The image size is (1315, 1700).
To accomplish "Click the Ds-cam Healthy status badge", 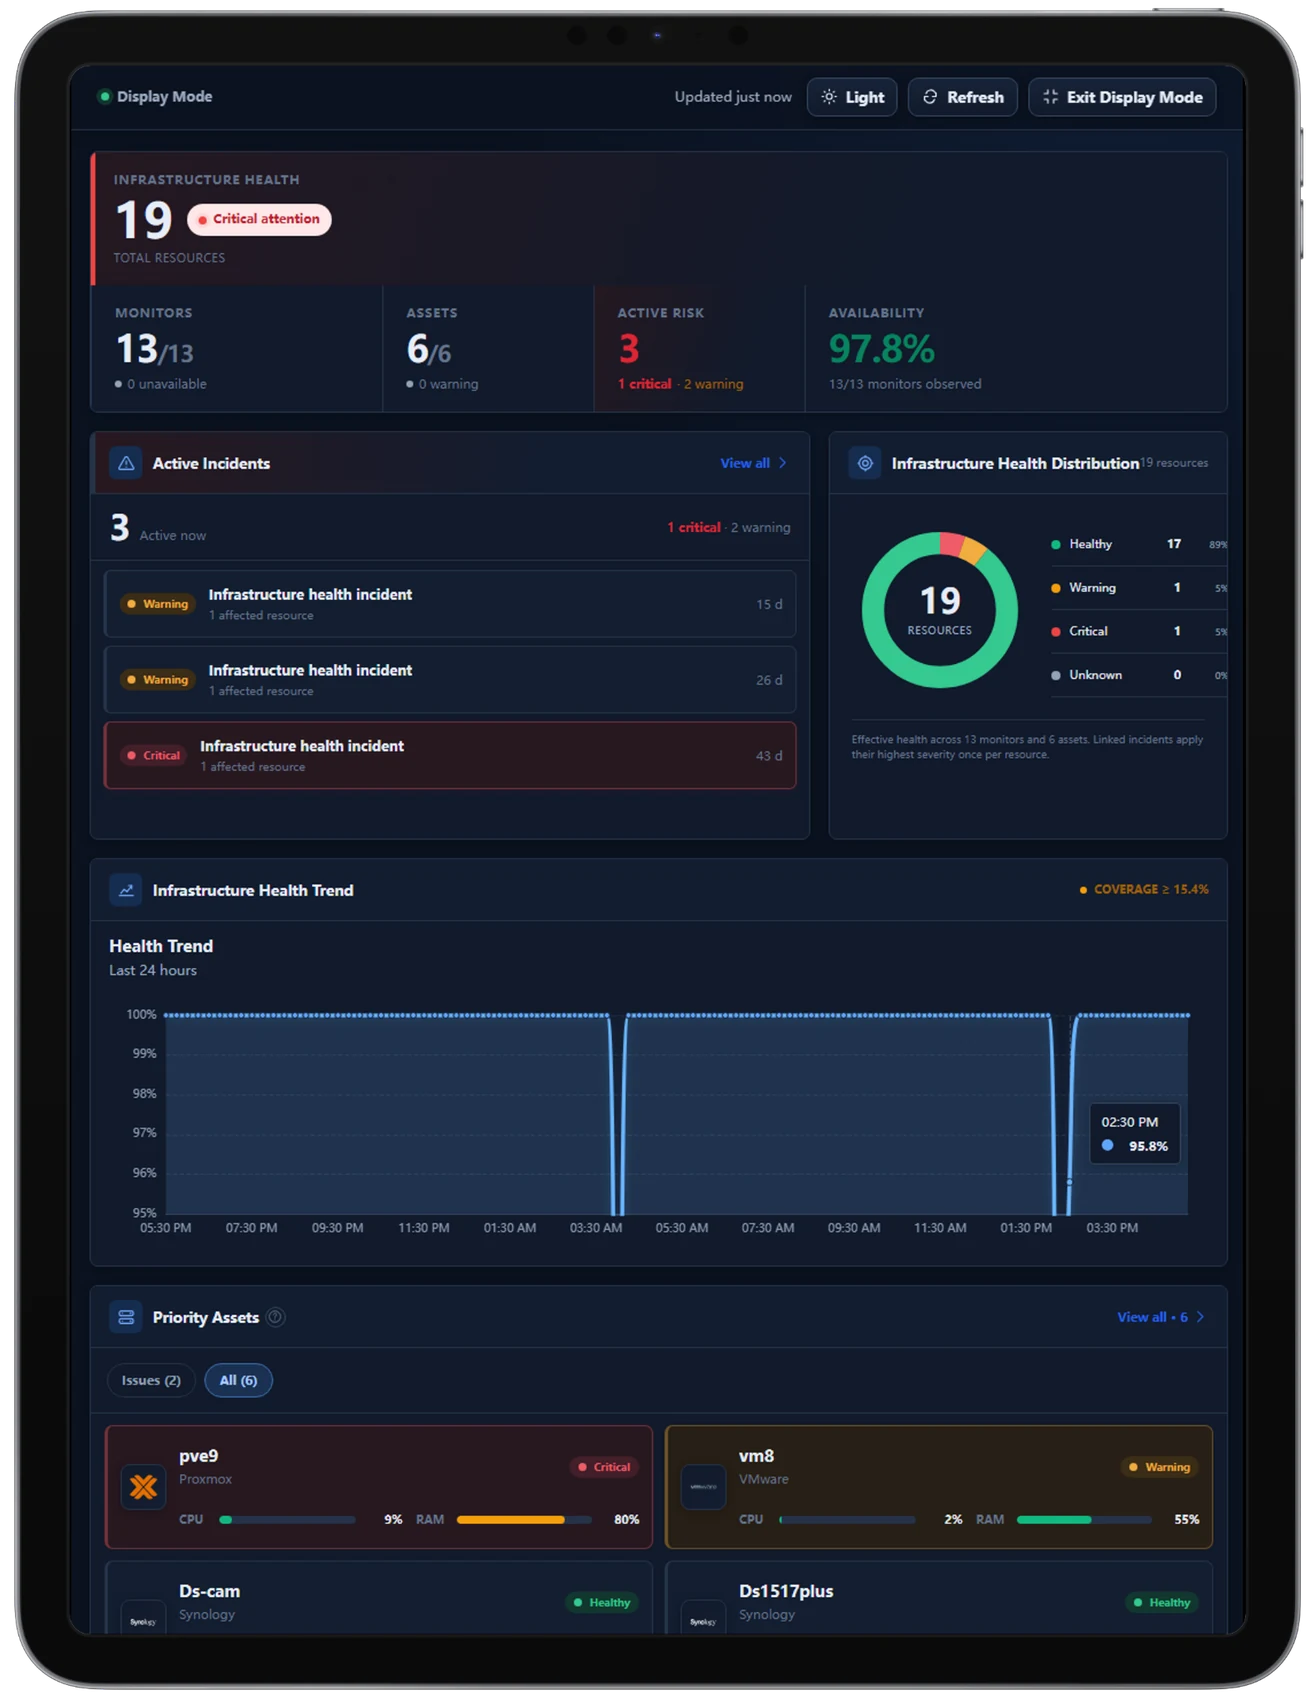I will click(601, 1602).
